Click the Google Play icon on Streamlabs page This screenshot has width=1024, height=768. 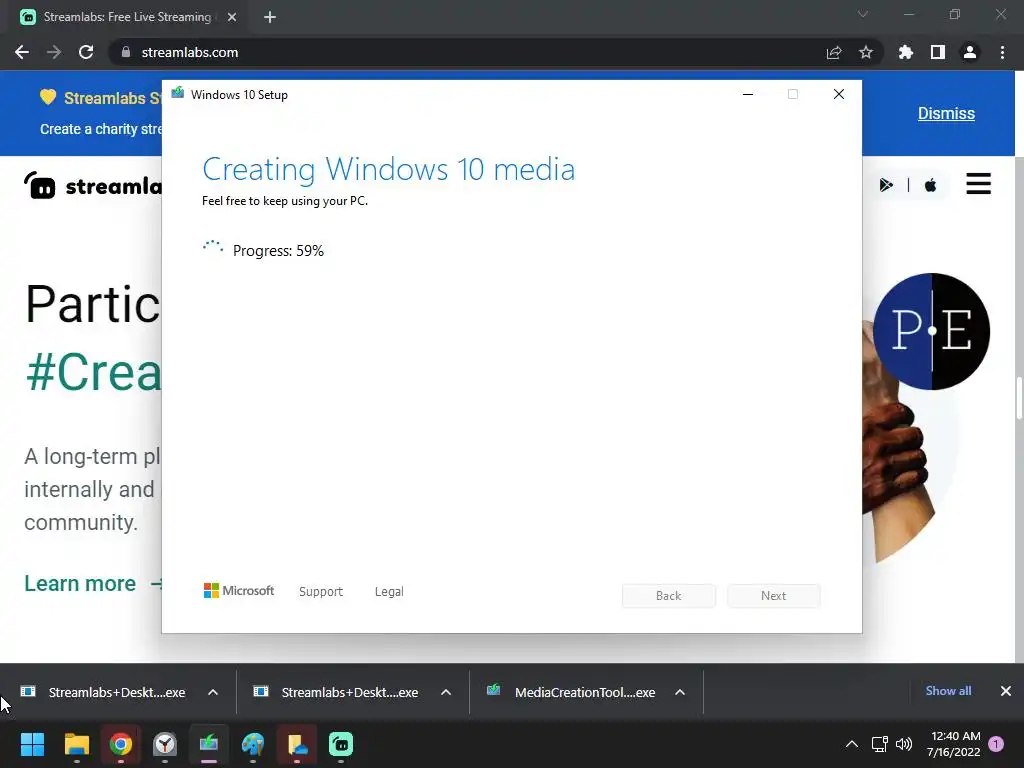point(886,185)
